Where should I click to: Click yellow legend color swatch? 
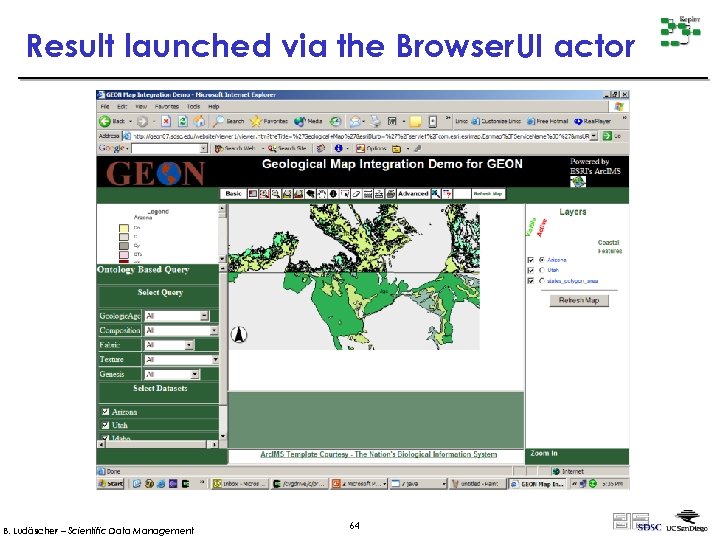click(x=124, y=228)
